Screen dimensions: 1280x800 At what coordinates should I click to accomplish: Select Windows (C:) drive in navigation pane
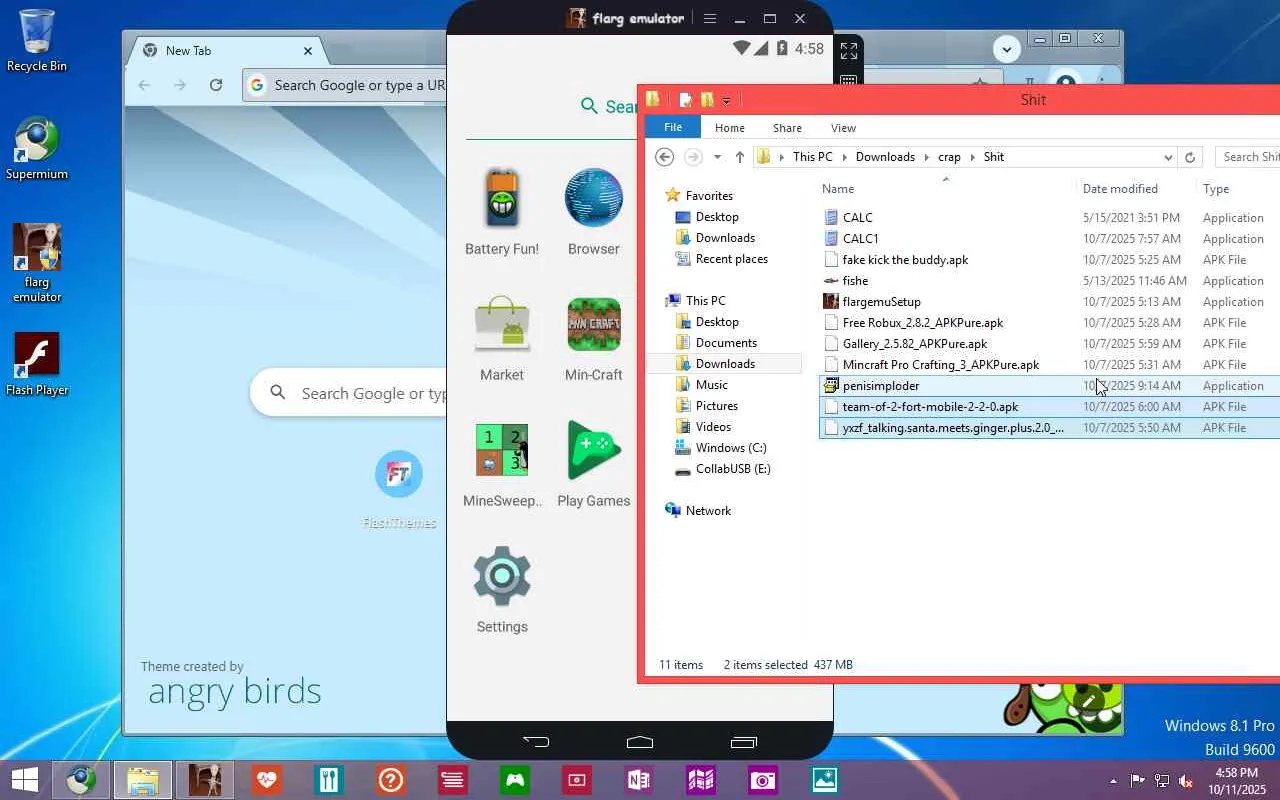tap(731, 448)
